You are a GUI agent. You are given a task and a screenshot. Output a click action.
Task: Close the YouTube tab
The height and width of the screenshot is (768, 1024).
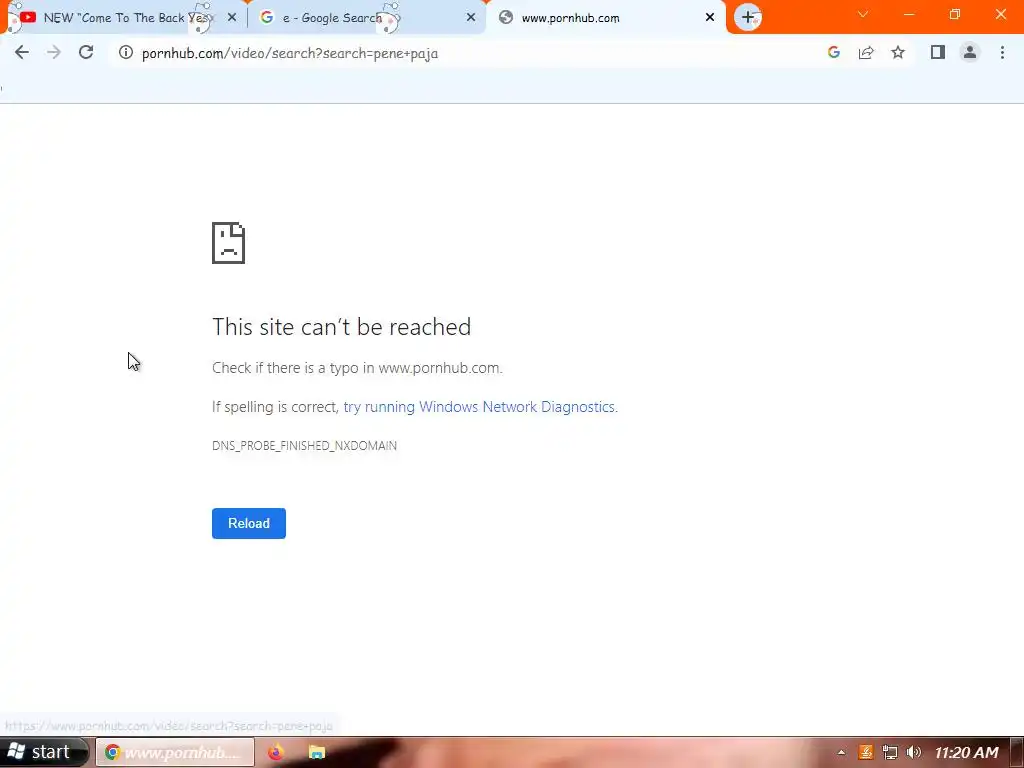(x=232, y=18)
